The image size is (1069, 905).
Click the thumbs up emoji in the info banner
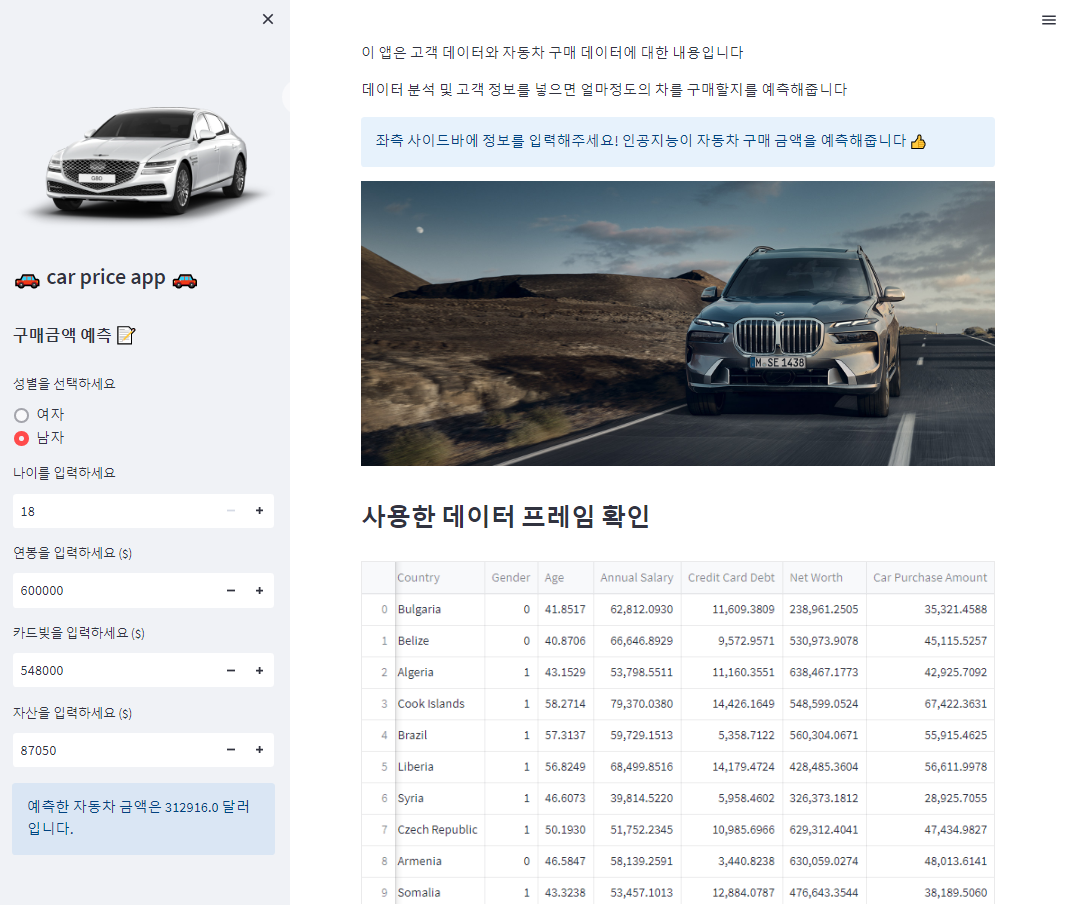click(918, 142)
